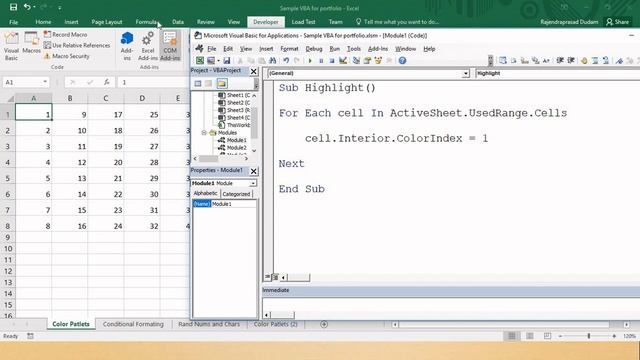The width and height of the screenshot is (640, 360).
Task: Toggle Breakpoint hand icon in Edit toolbar
Action: click(x=584, y=61)
